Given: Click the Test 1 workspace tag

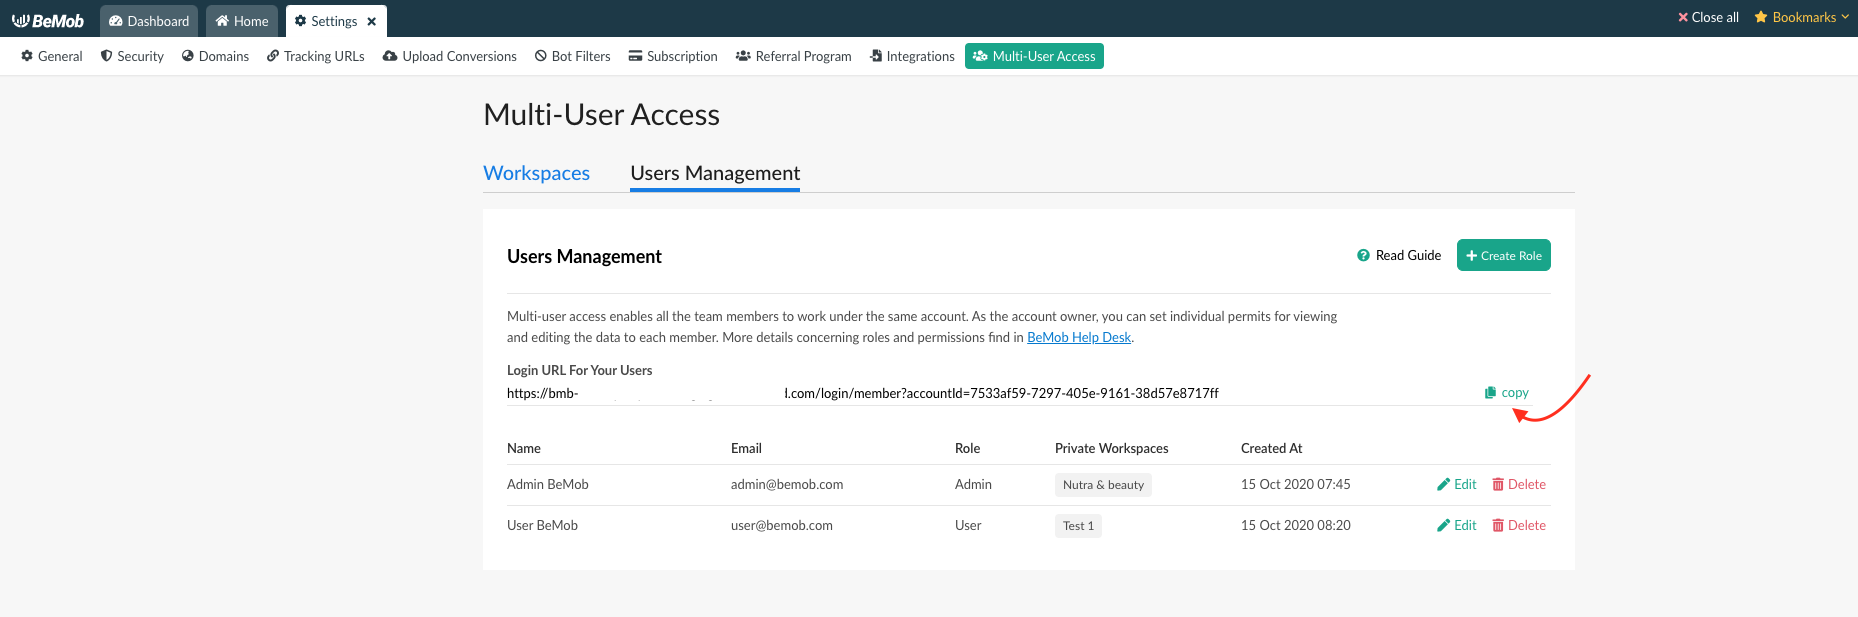Looking at the screenshot, I should coord(1078,526).
